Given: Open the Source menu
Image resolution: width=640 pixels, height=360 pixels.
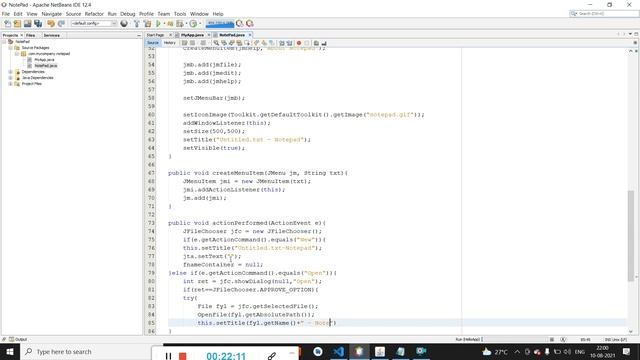Looking at the screenshot, I should (x=73, y=14).
